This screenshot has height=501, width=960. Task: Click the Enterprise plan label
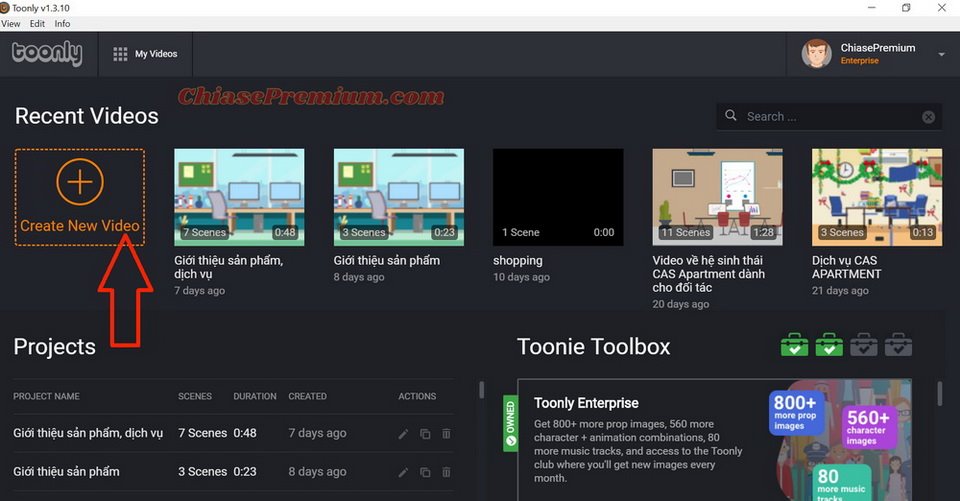click(860, 61)
